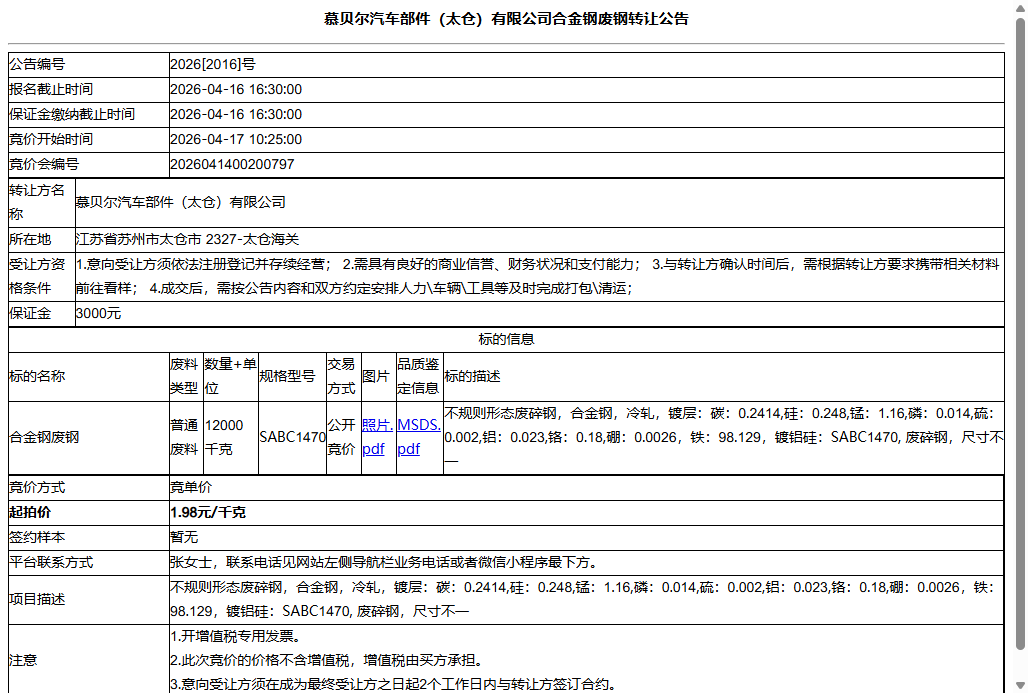Click the 受让方资格条件 label
Screen dimensions: 1028x693
pos(37,276)
